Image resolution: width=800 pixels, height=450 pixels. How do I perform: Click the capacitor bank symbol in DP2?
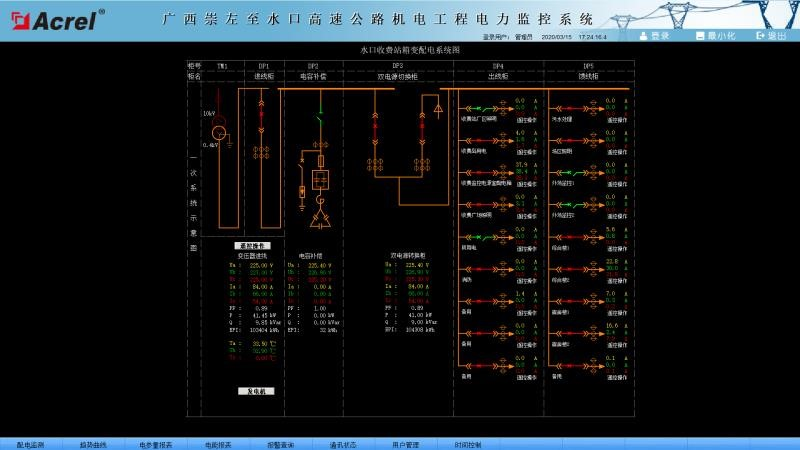click(x=320, y=180)
